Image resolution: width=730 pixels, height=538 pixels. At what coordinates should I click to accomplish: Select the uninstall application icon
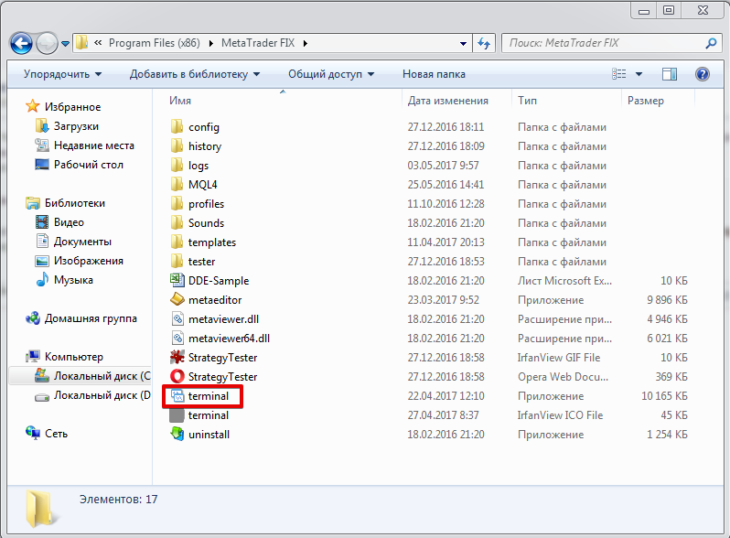(x=177, y=434)
